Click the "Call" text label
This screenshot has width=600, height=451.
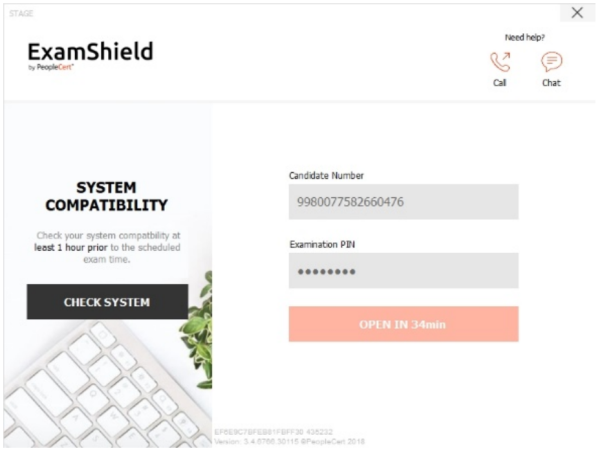point(500,84)
